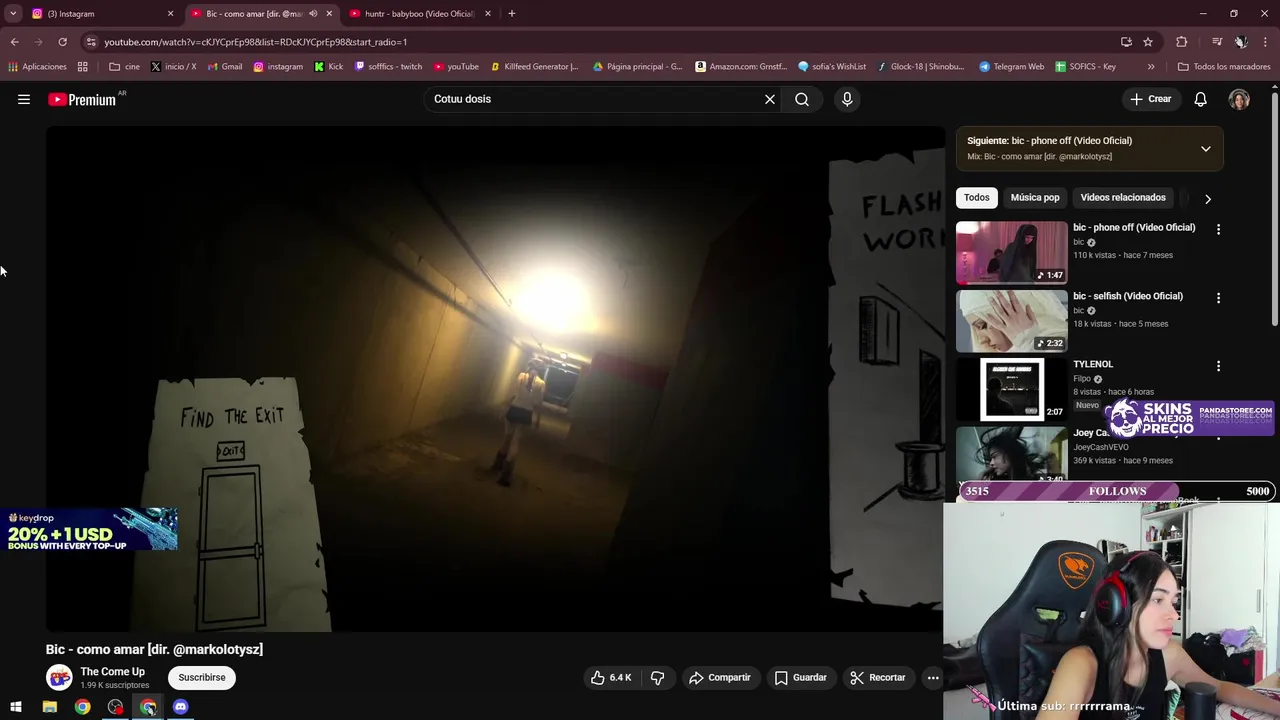Close the Instagram tab

point(170,14)
